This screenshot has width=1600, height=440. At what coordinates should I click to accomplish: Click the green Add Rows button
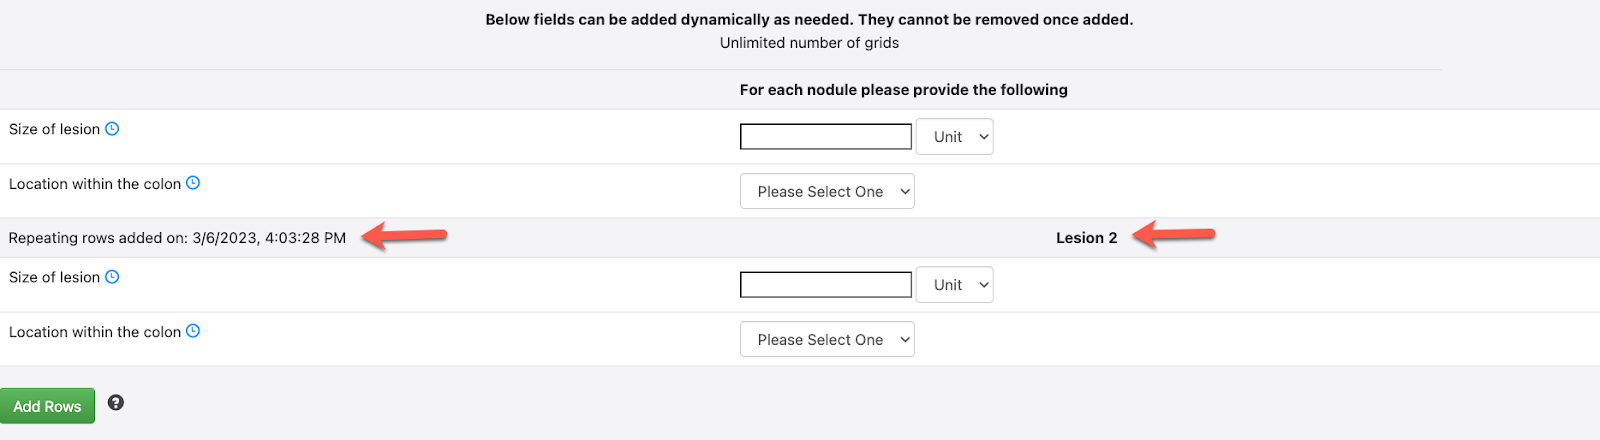pos(47,406)
